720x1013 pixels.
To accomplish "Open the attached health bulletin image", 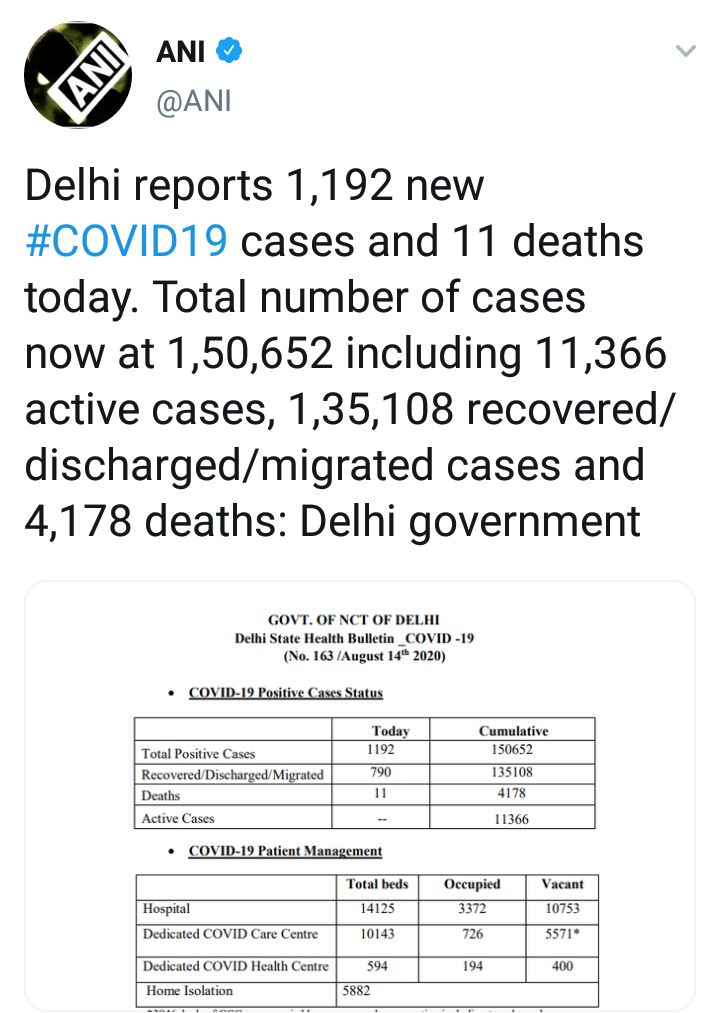I will 360,795.
